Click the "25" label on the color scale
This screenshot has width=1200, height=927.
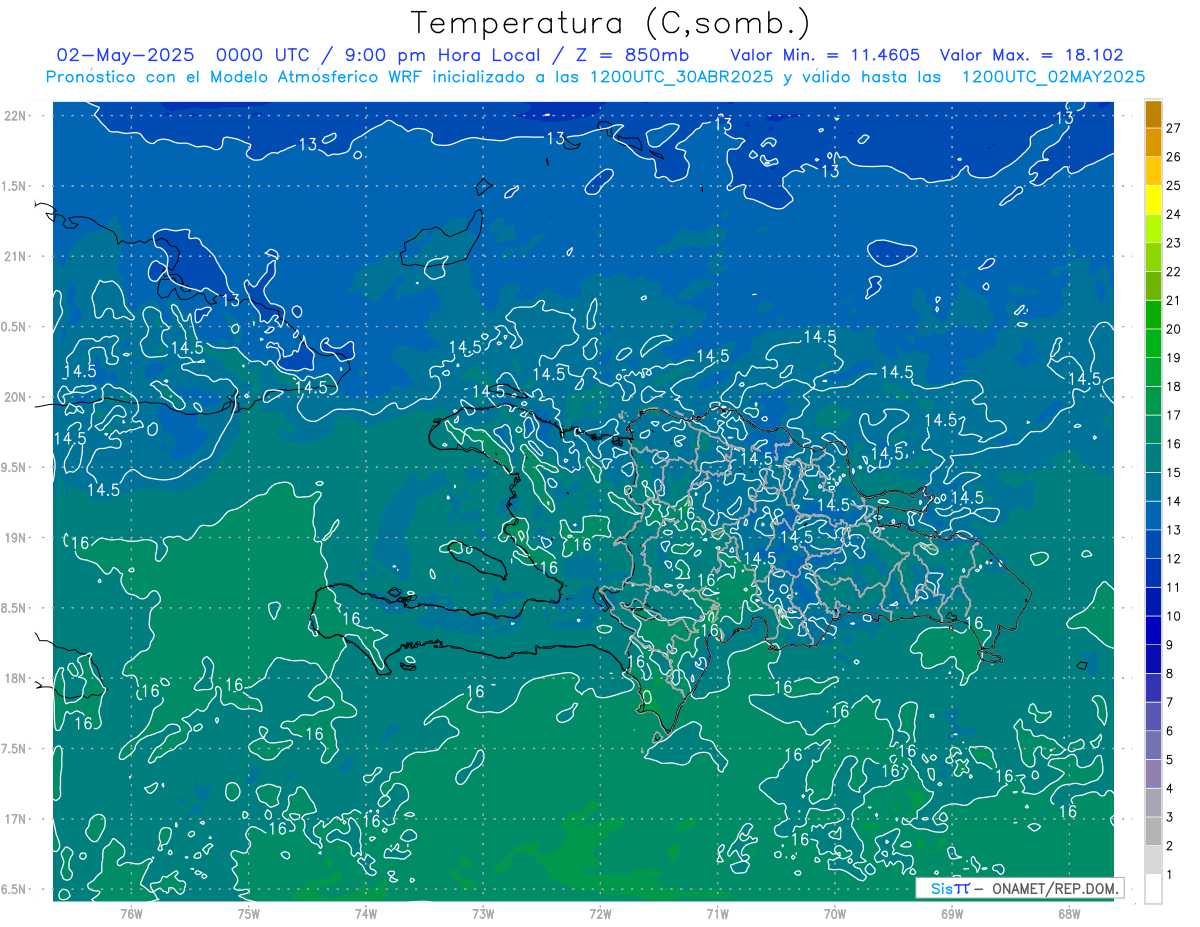click(x=1174, y=185)
